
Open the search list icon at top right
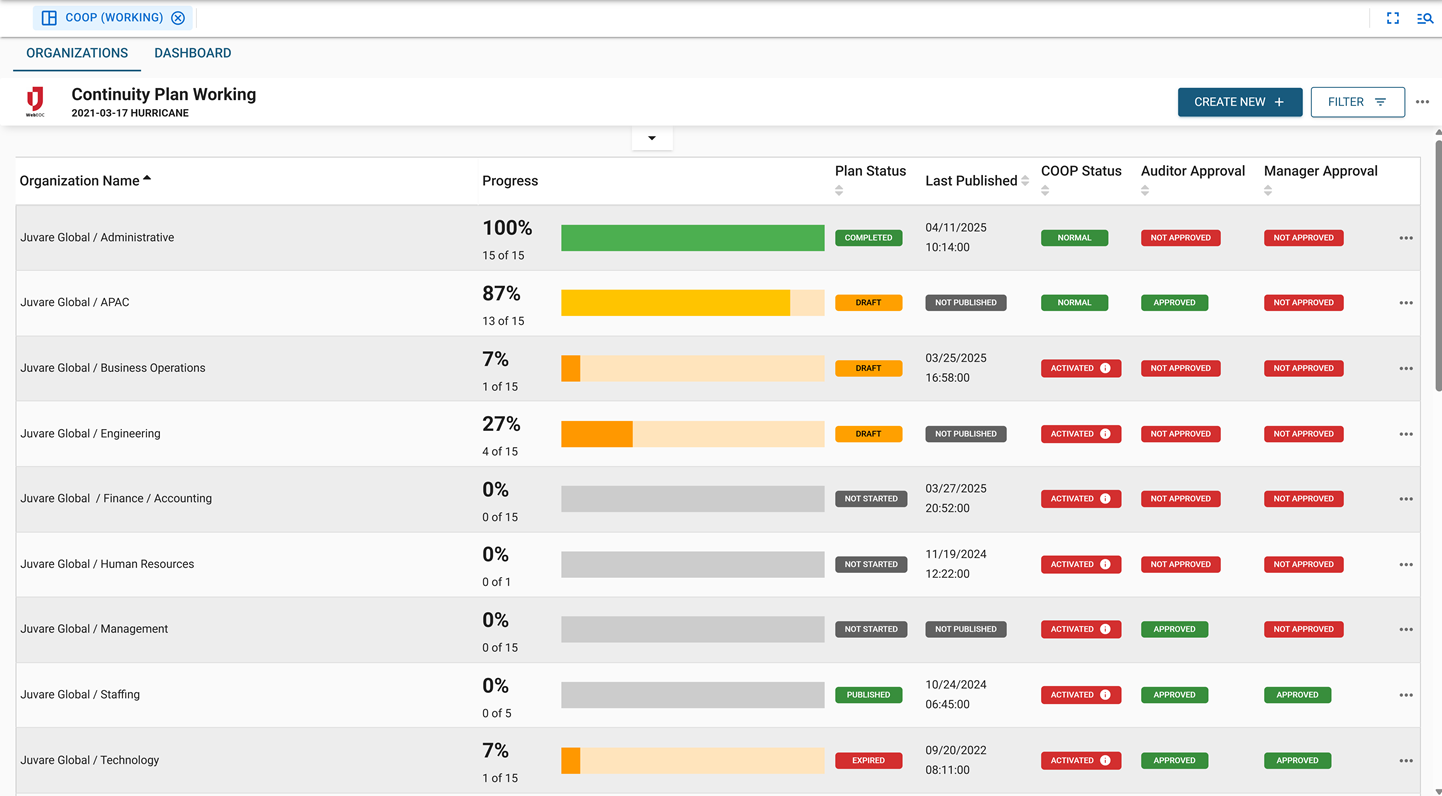[x=1424, y=18]
